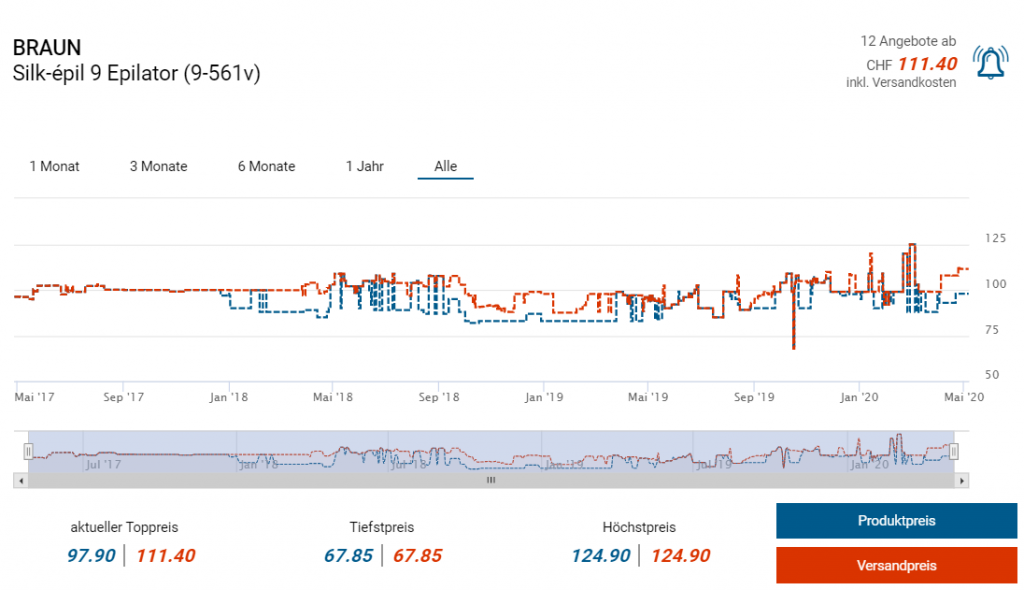Toggle the Produktpreis series button
The image size is (1024, 590).
click(x=896, y=521)
